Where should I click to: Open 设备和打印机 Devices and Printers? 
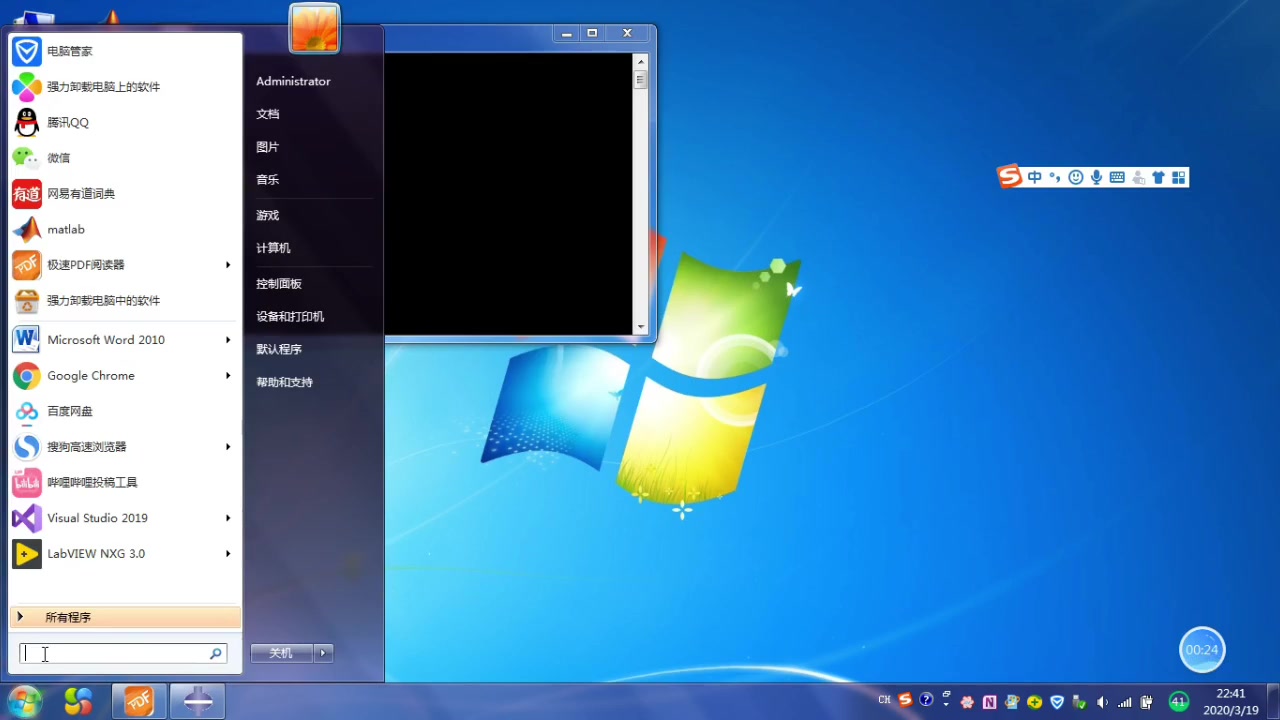coord(290,317)
